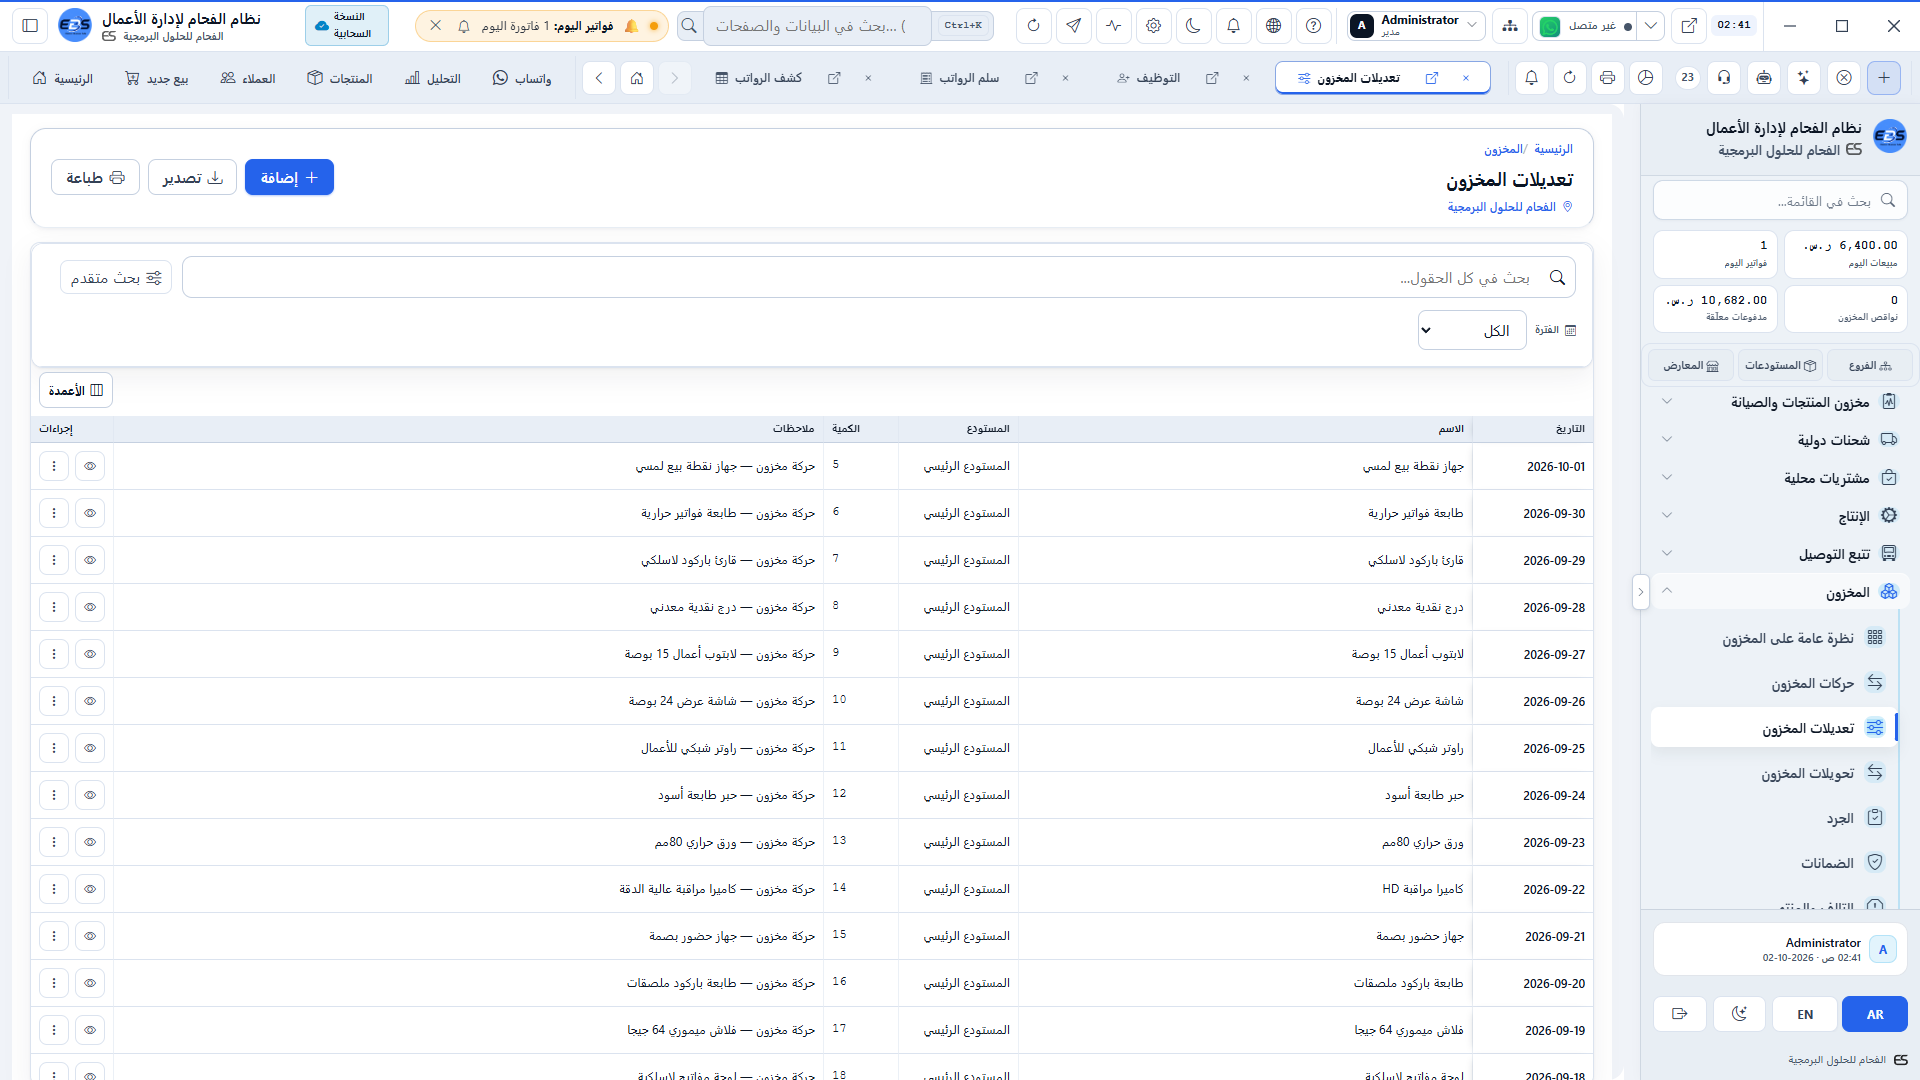The image size is (1920, 1080).
Task: Open the settings gear in top bar
Action: tap(1153, 26)
